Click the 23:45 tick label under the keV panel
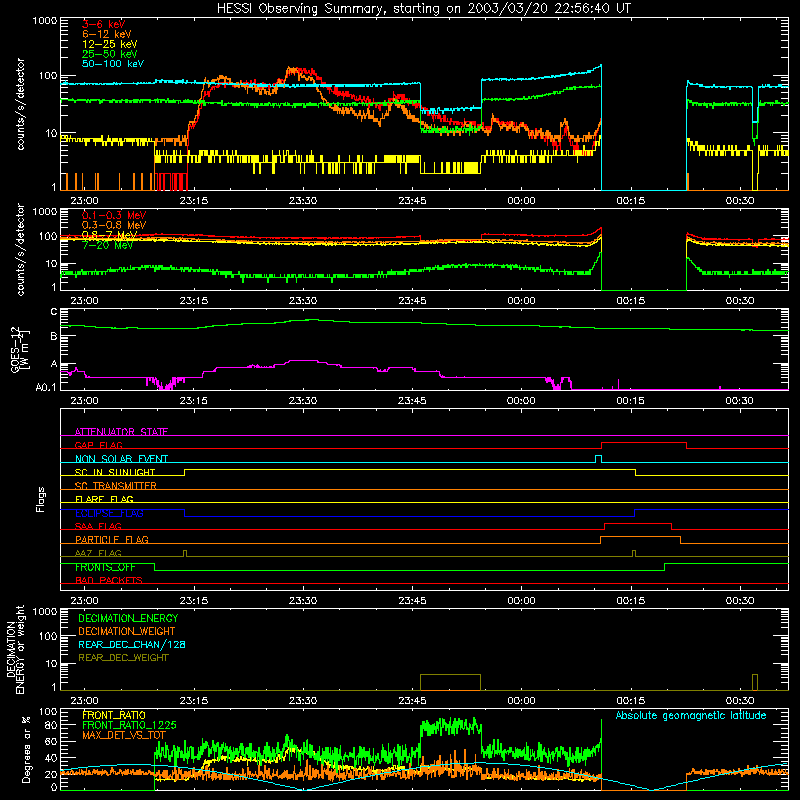Image resolution: width=800 pixels, height=800 pixels. pos(412,201)
